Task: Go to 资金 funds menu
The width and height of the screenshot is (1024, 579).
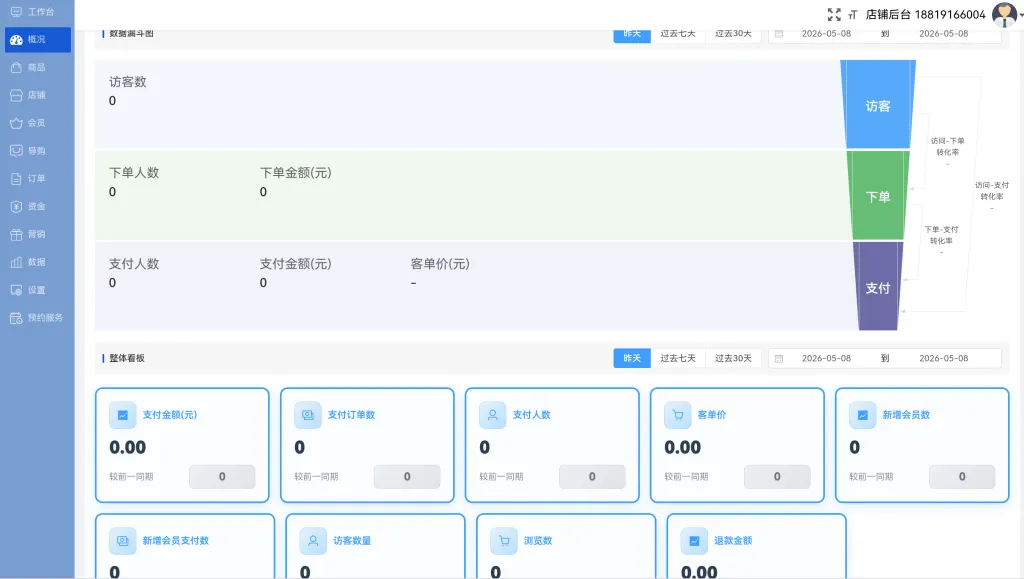Action: [37, 206]
